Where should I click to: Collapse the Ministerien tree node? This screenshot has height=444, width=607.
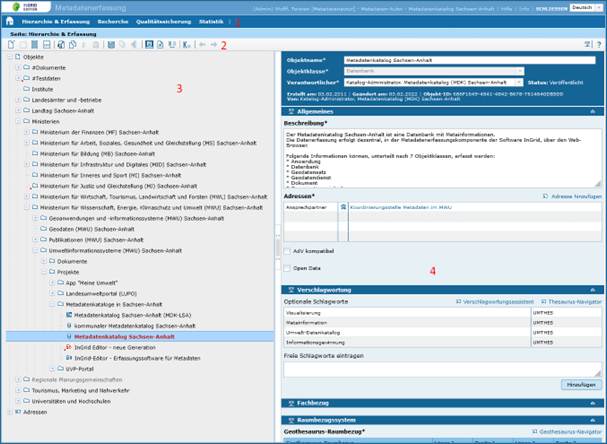click(x=18, y=121)
